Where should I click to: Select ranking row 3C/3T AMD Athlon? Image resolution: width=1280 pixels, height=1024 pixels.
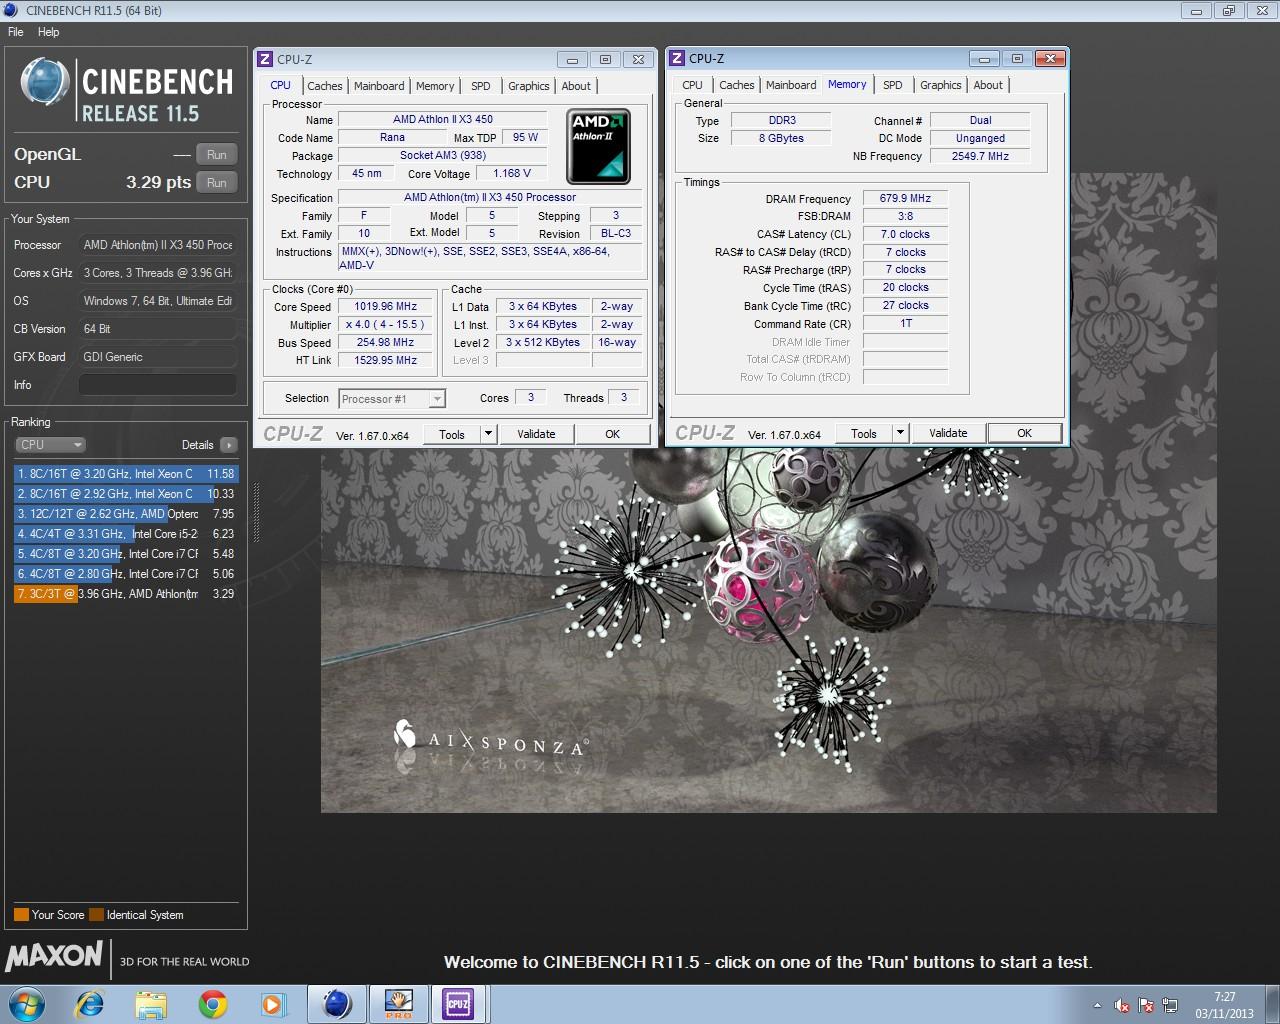126,594
